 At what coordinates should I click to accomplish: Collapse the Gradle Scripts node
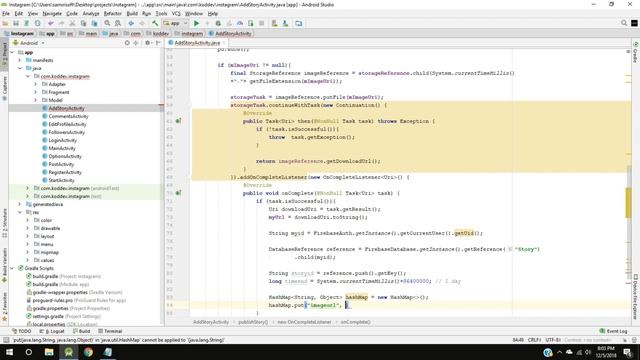pos(12,268)
